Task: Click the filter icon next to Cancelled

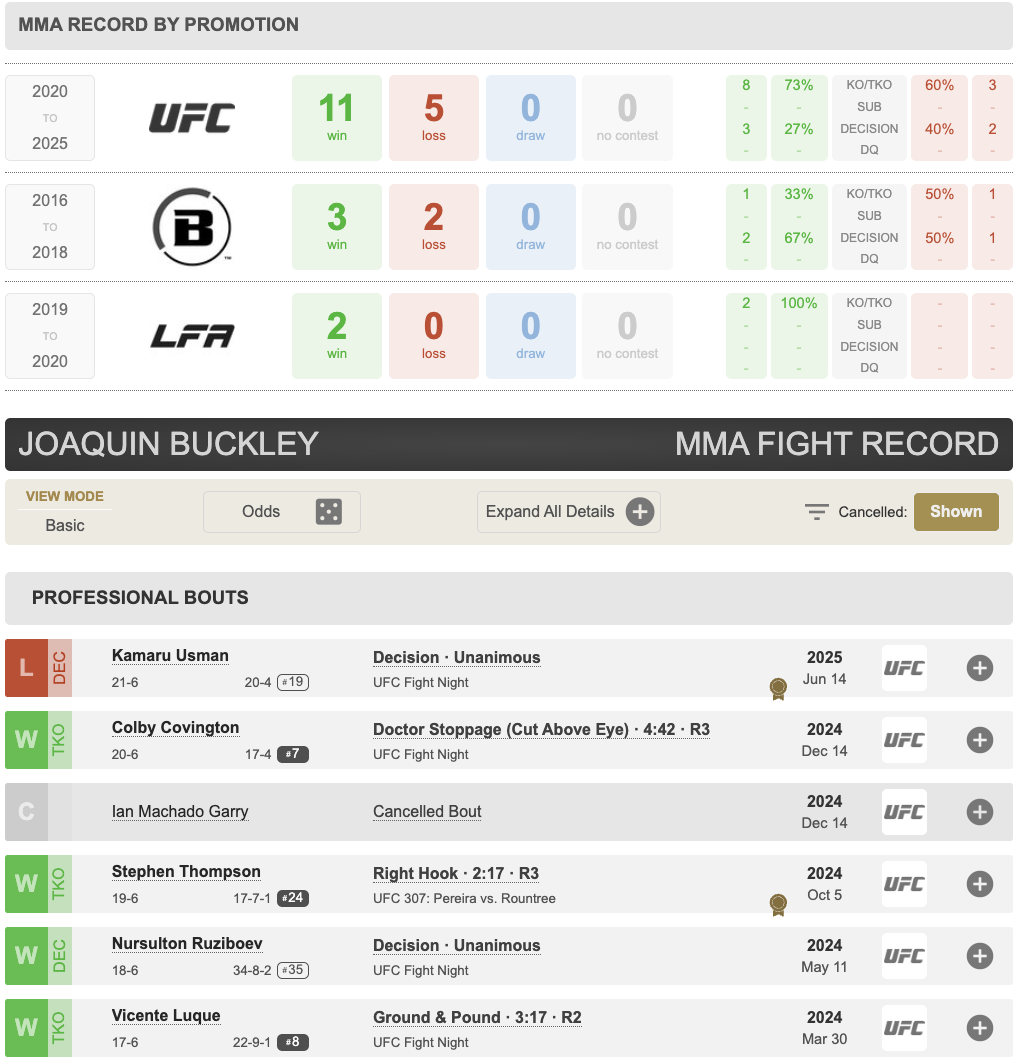Action: [x=817, y=512]
